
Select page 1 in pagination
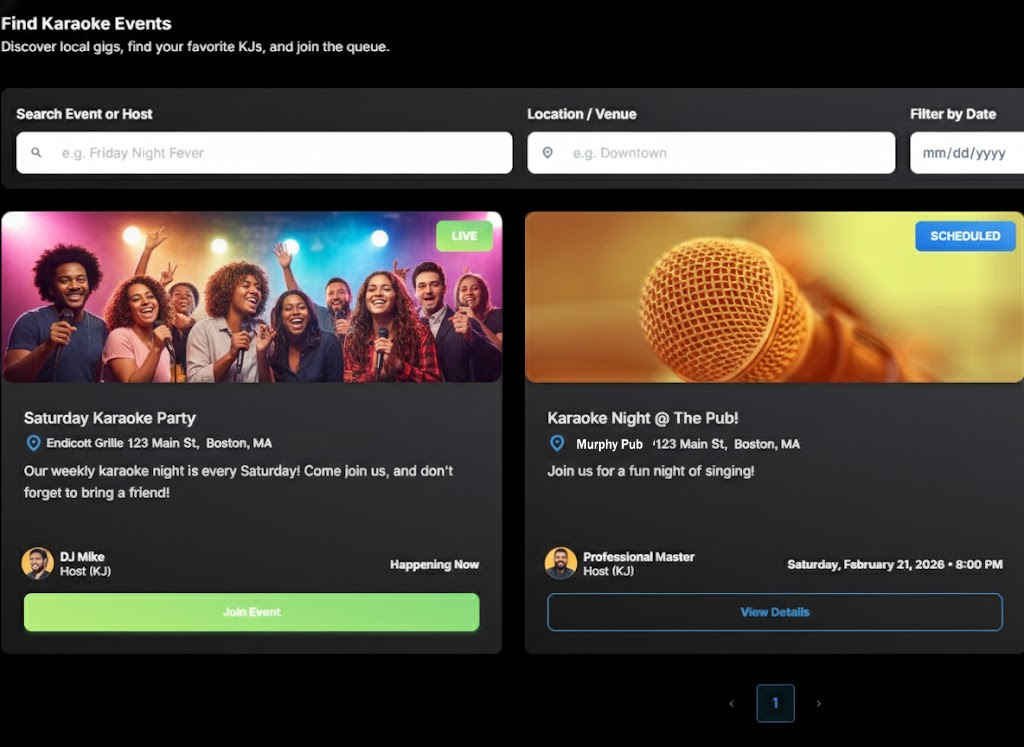coord(775,703)
